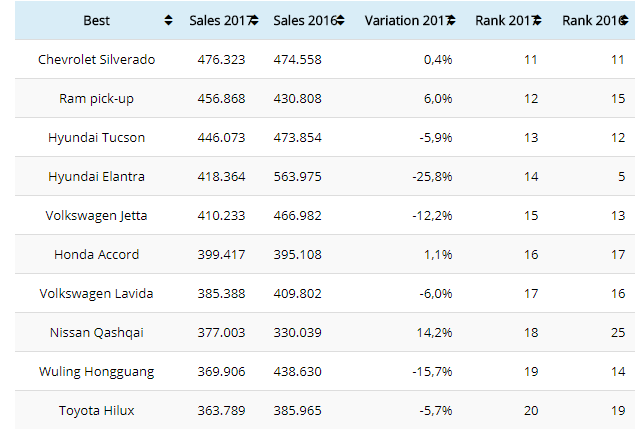Select the Hyundai Tucson cell
This screenshot has height=436, width=644.
[97, 138]
